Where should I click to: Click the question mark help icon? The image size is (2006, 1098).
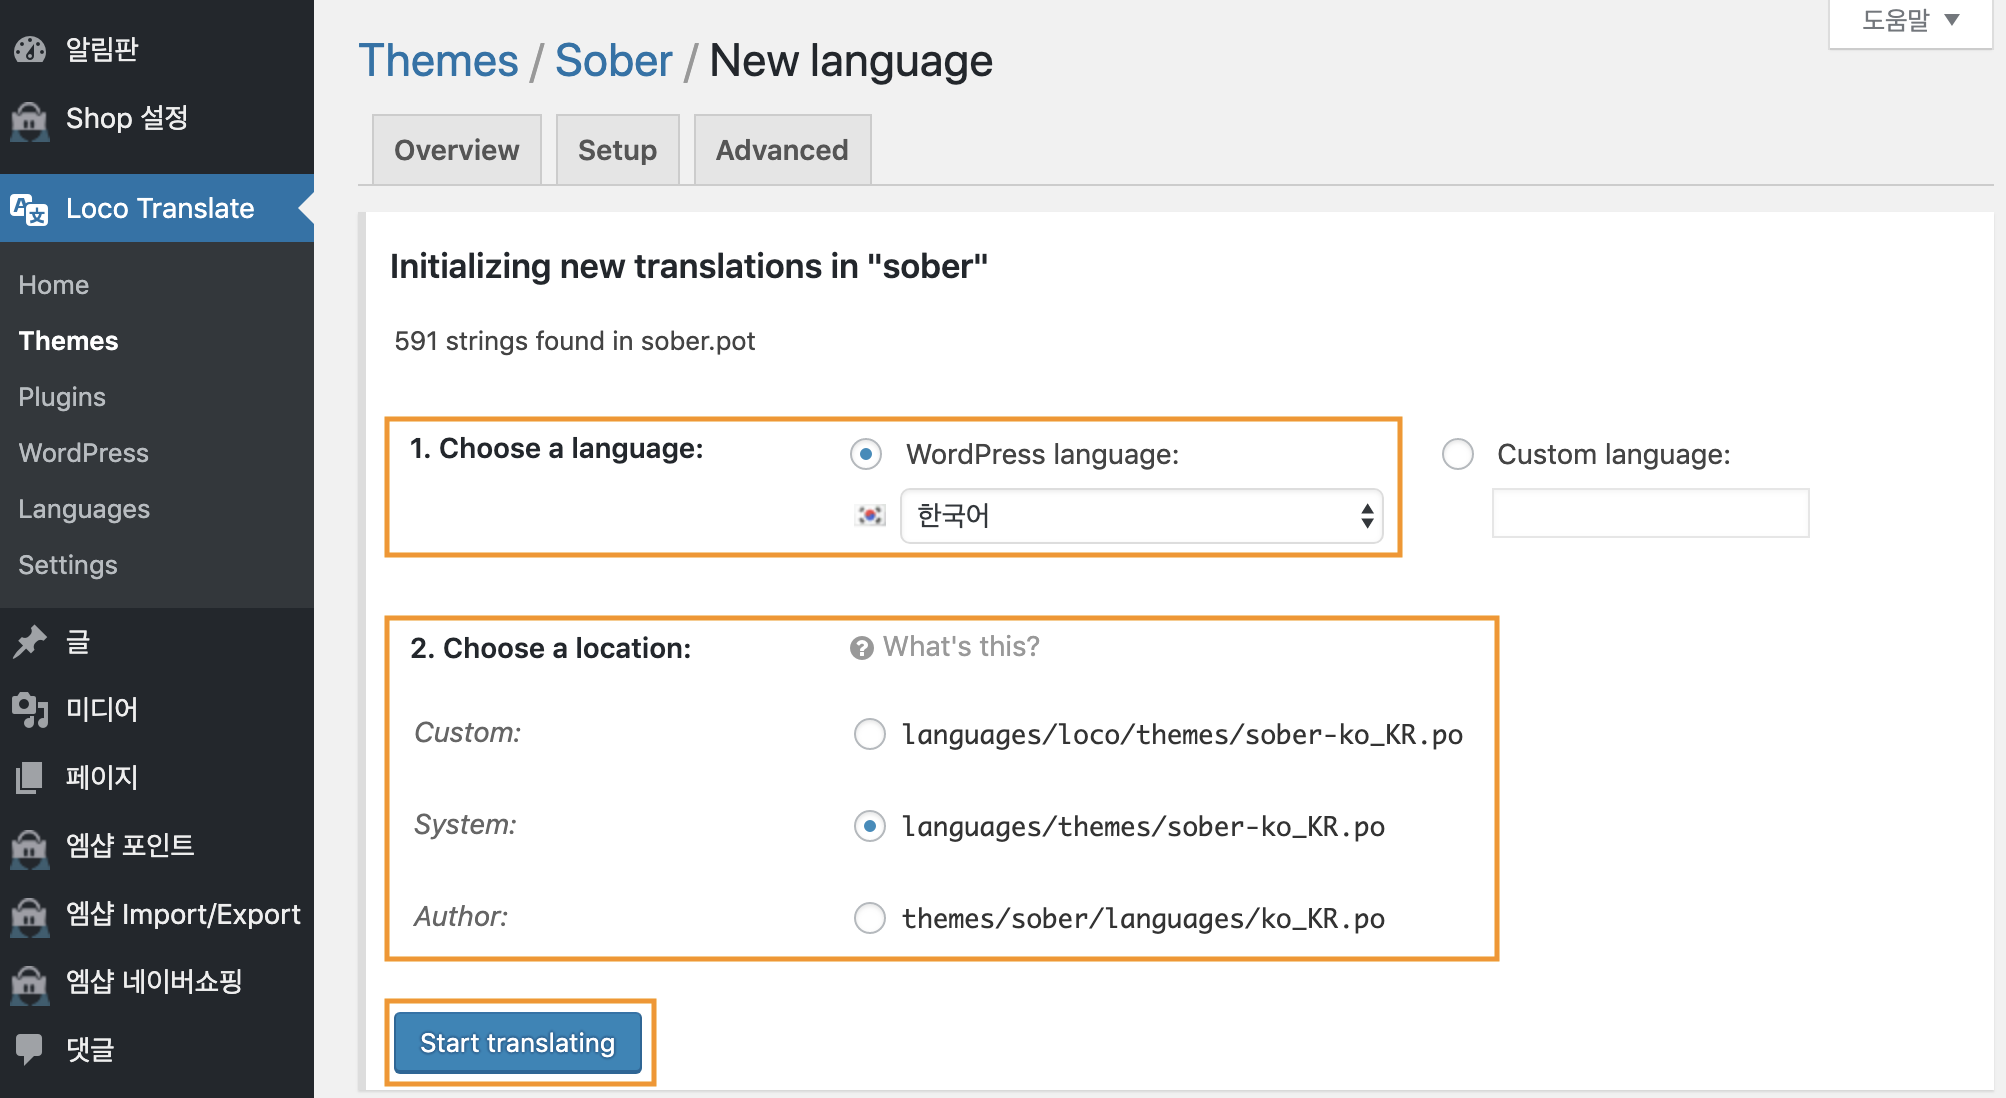(x=861, y=648)
